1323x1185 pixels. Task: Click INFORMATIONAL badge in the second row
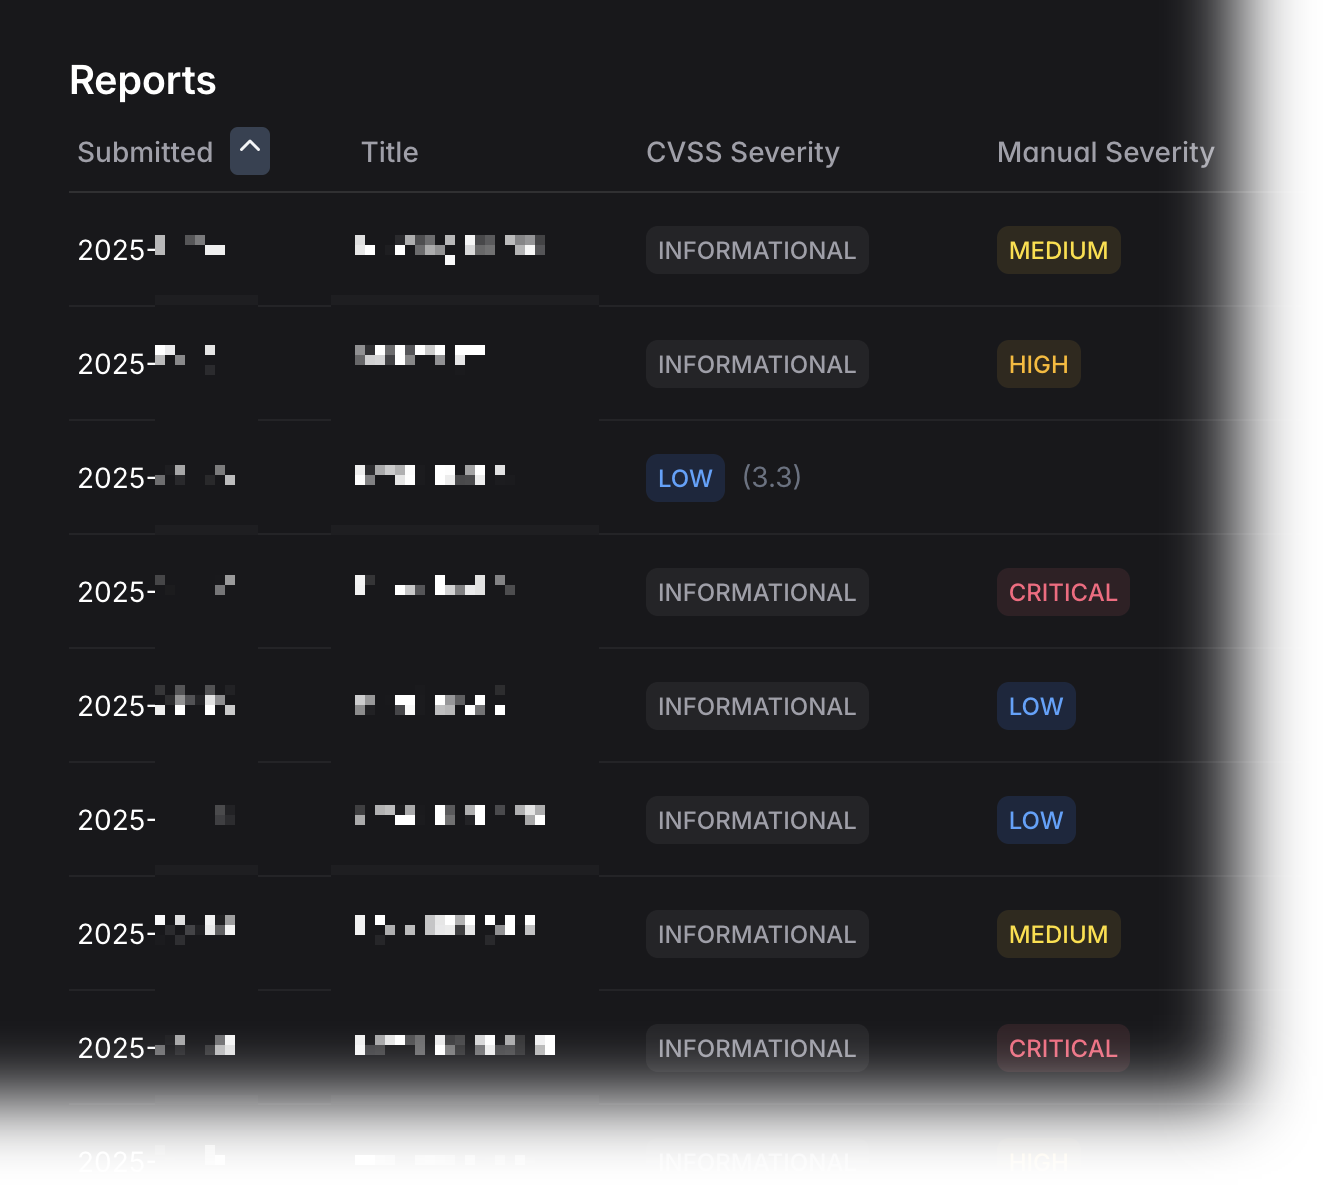pyautogui.click(x=756, y=364)
